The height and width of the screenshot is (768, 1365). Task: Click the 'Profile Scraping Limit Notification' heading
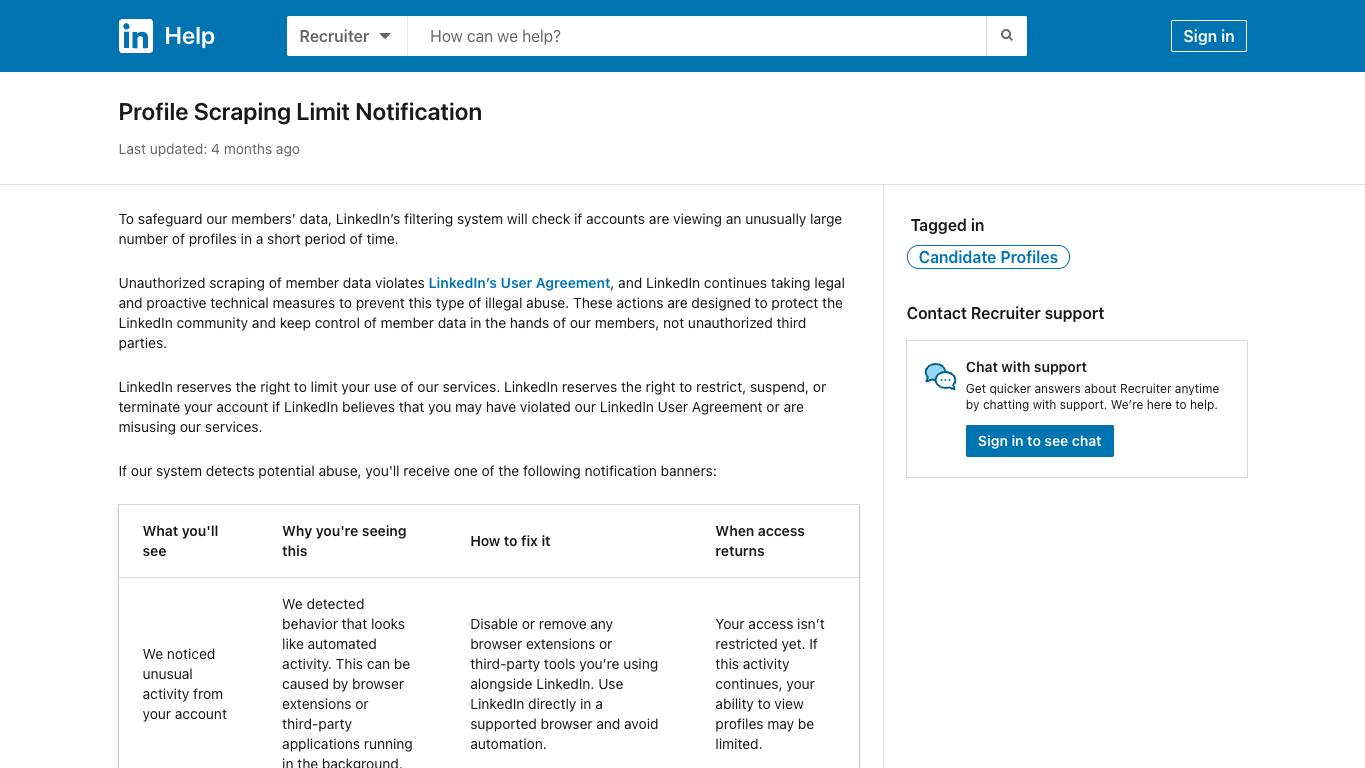pos(300,112)
